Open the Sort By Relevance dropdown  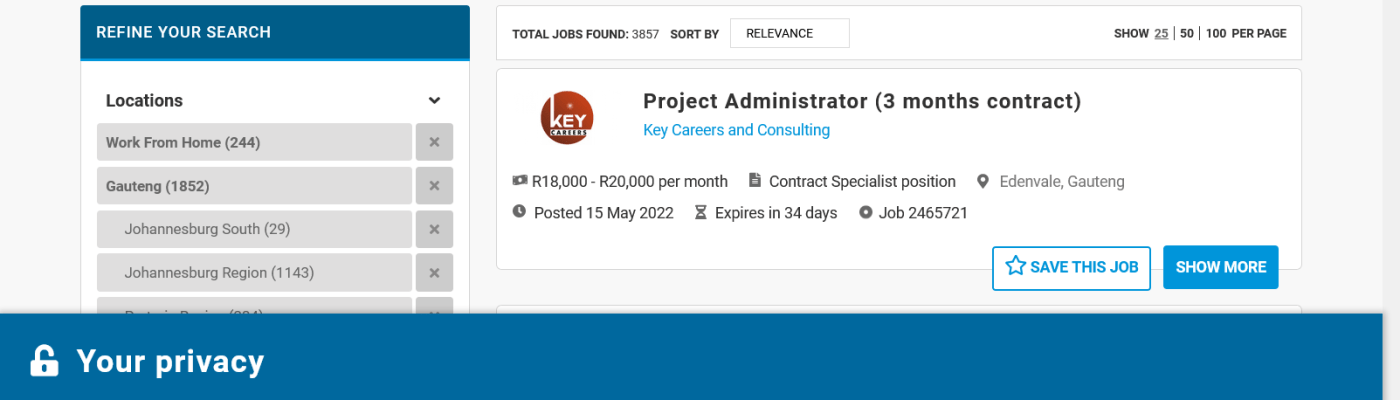click(789, 33)
